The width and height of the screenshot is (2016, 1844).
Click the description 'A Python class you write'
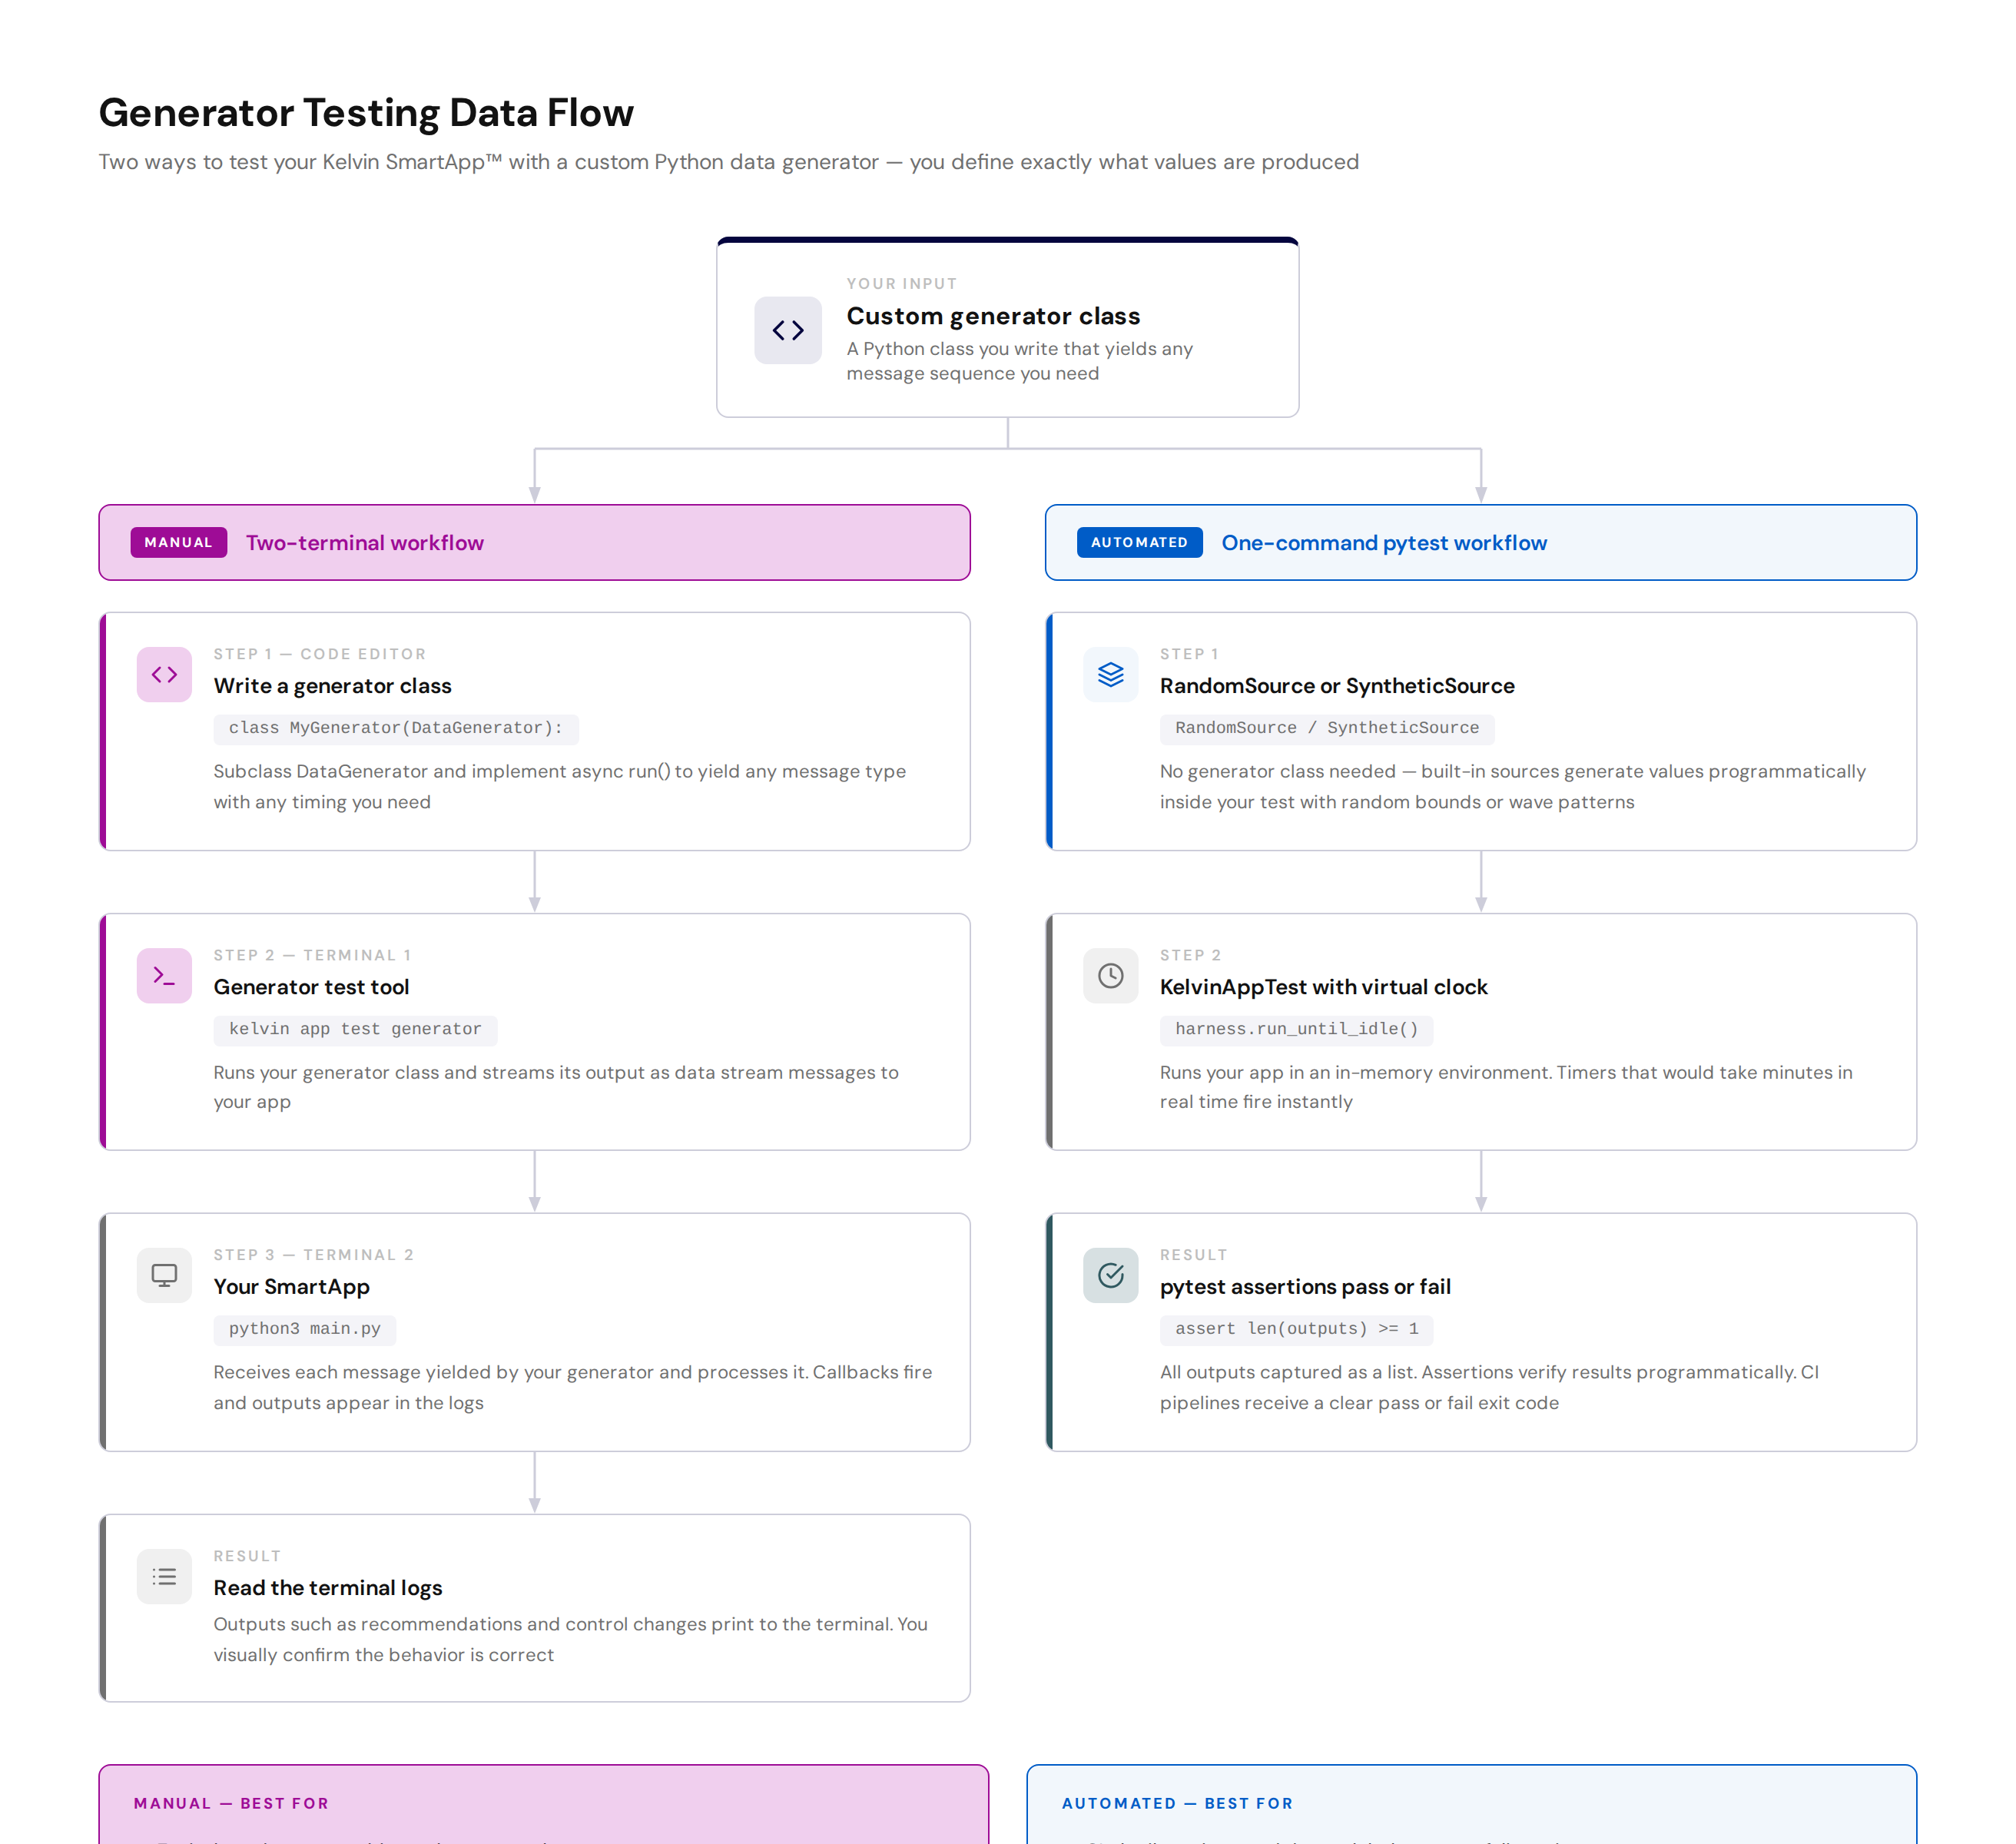[1019, 361]
